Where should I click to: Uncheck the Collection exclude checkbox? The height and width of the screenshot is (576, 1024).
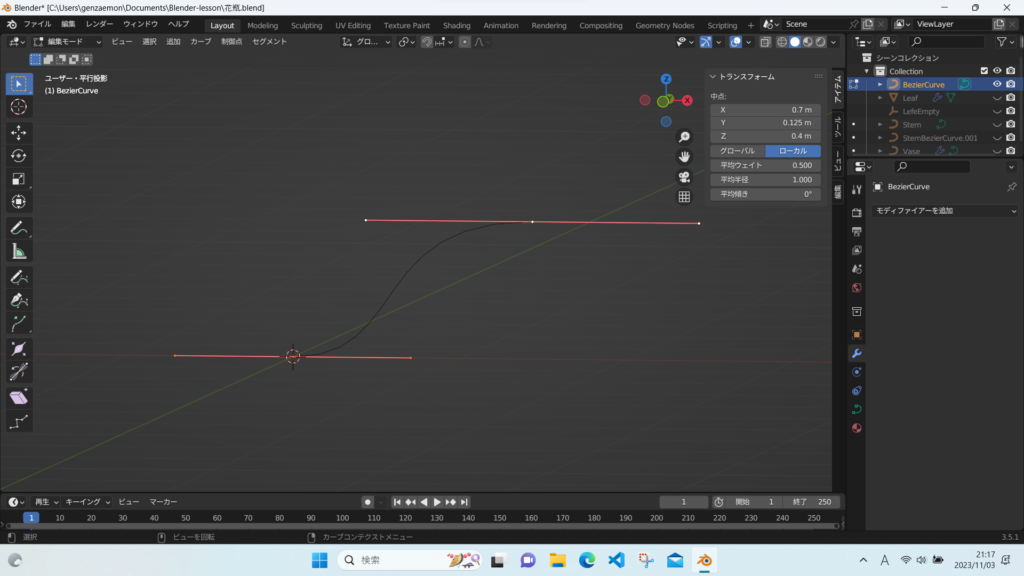point(984,71)
